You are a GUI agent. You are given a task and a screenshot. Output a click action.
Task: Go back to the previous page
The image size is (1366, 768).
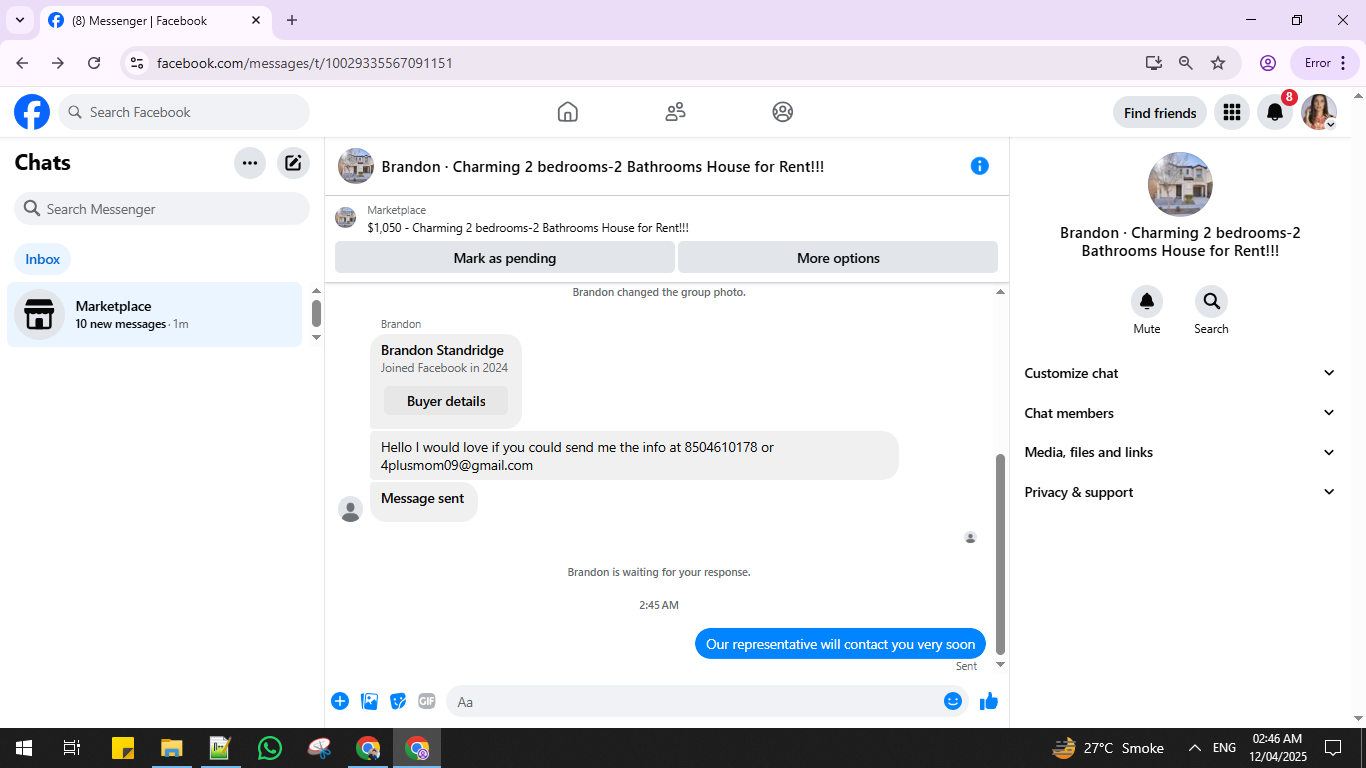(22, 63)
